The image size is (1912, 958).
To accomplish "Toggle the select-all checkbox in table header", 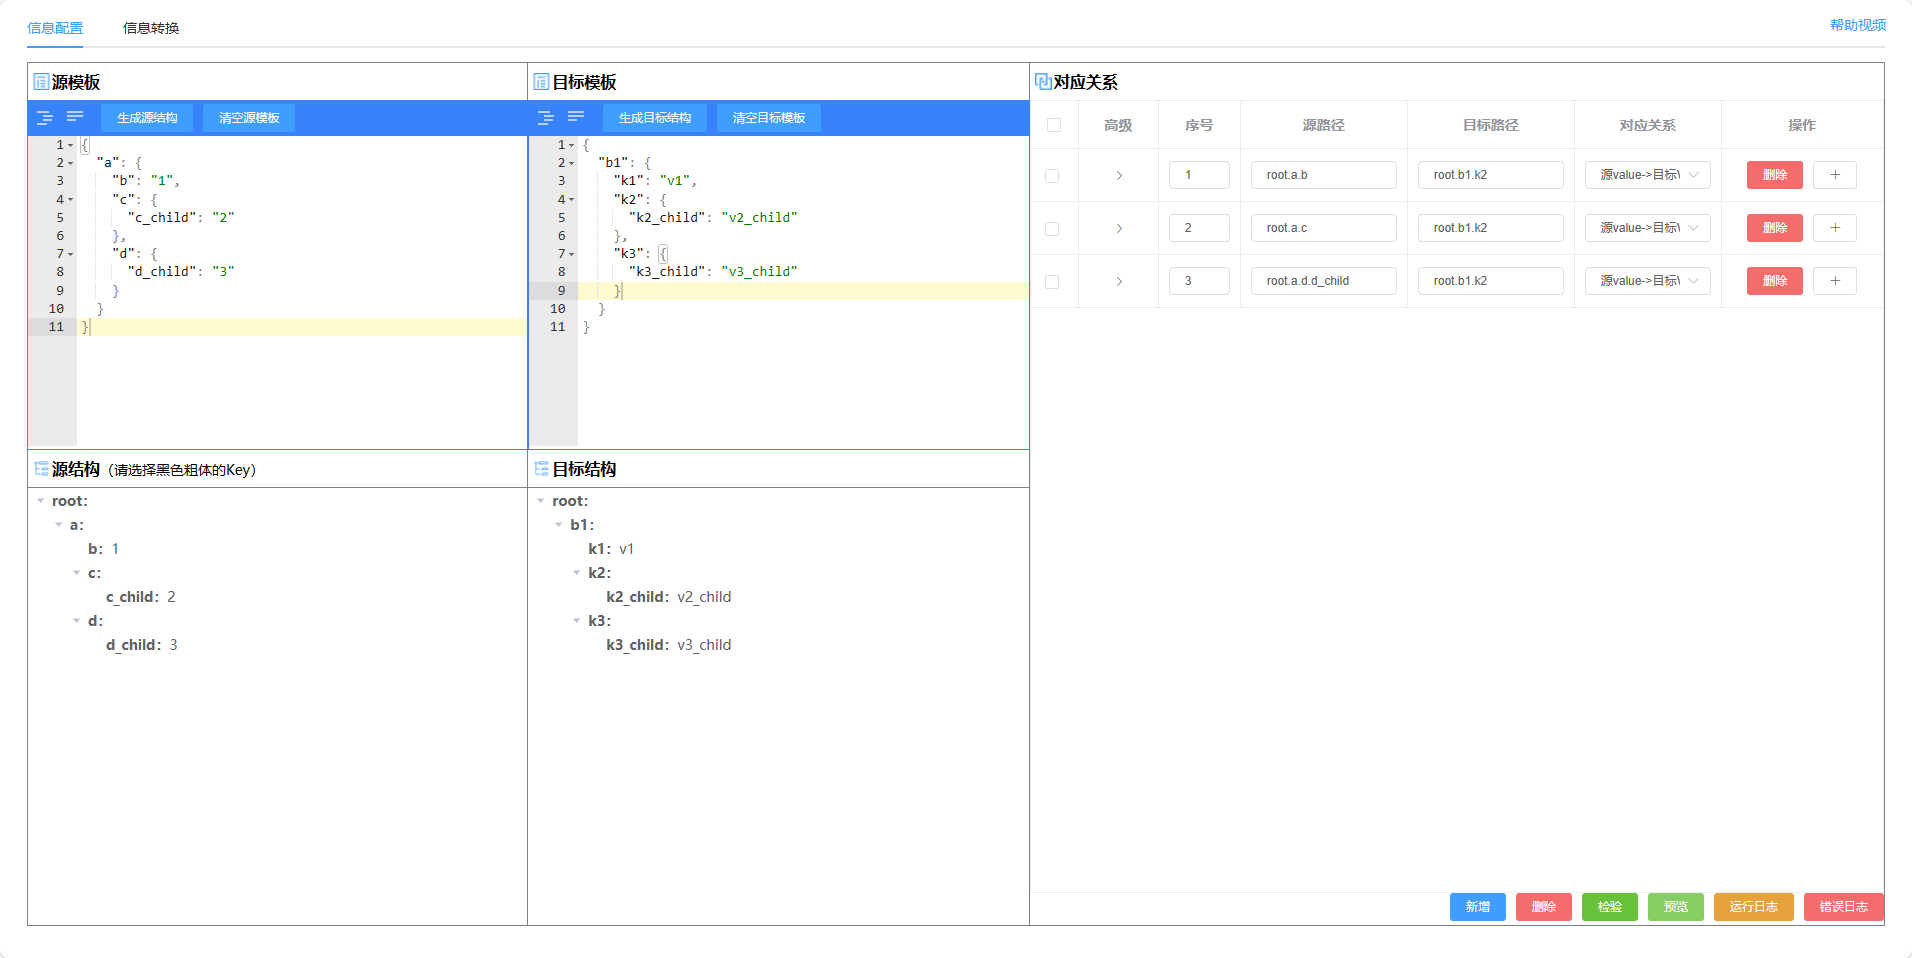I will pos(1053,125).
